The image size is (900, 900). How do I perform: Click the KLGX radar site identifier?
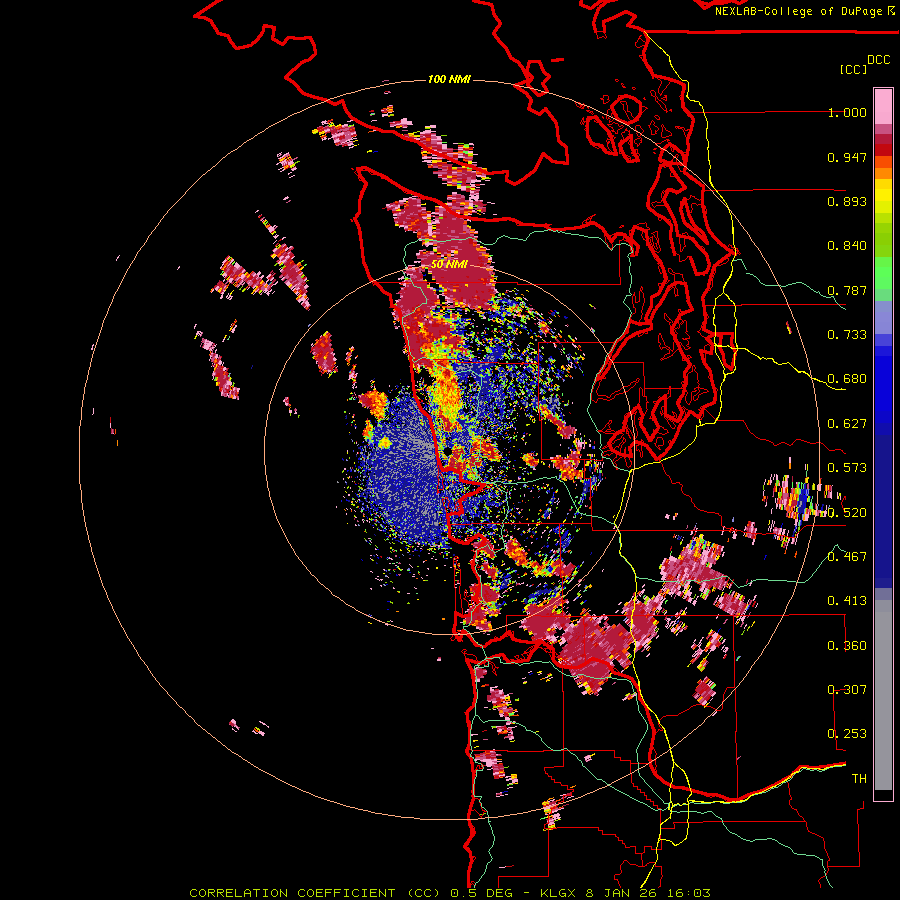(x=560, y=893)
